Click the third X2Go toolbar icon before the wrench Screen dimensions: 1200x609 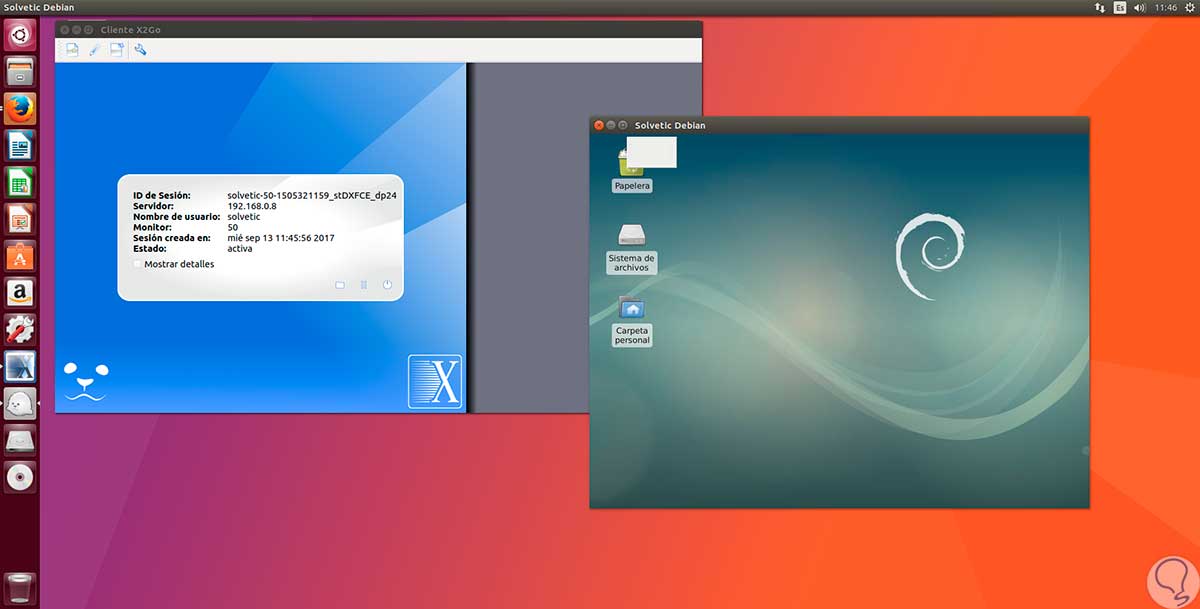(x=117, y=49)
